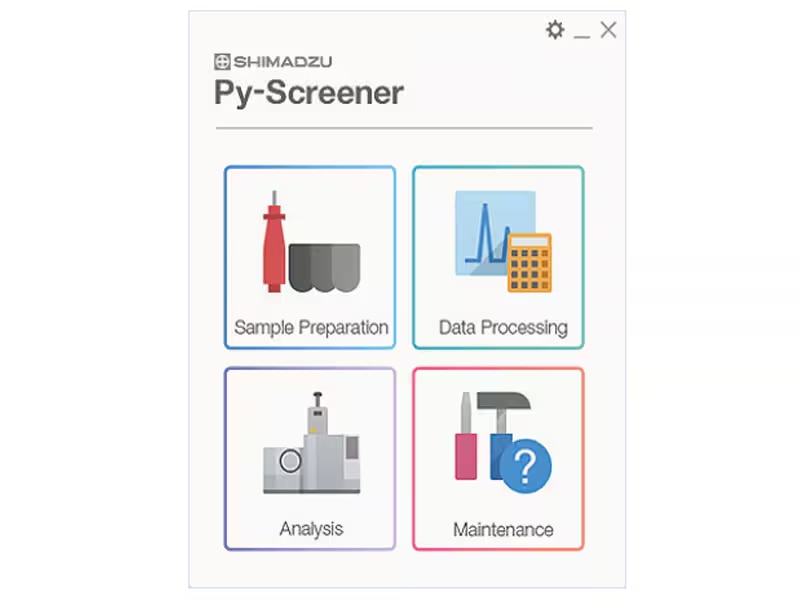Click the orange calculator icon

click(x=530, y=263)
